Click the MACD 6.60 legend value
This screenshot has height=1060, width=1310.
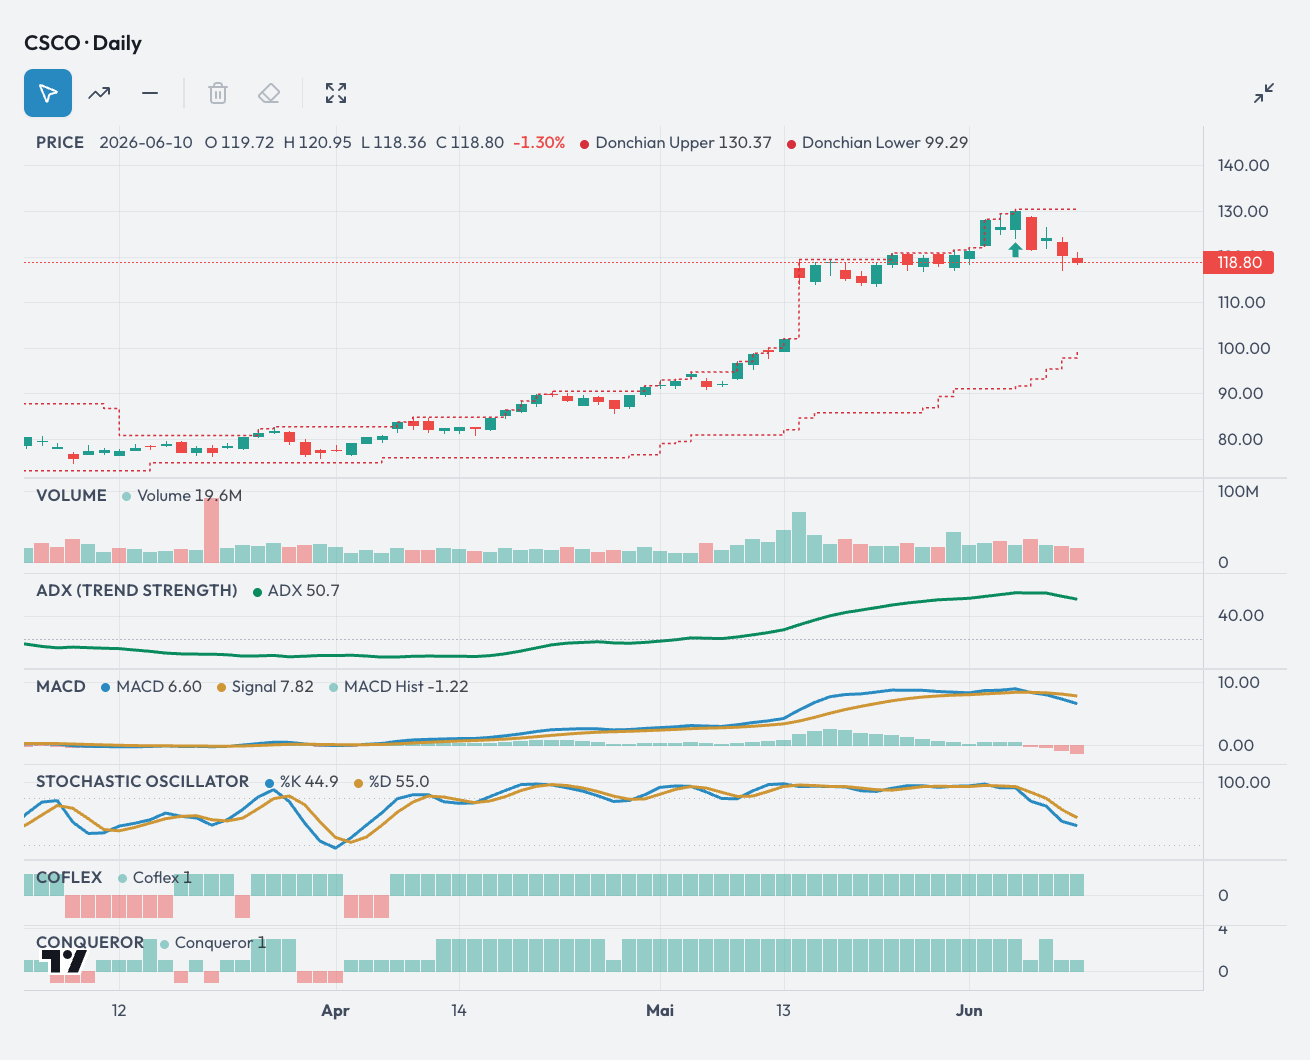point(159,686)
